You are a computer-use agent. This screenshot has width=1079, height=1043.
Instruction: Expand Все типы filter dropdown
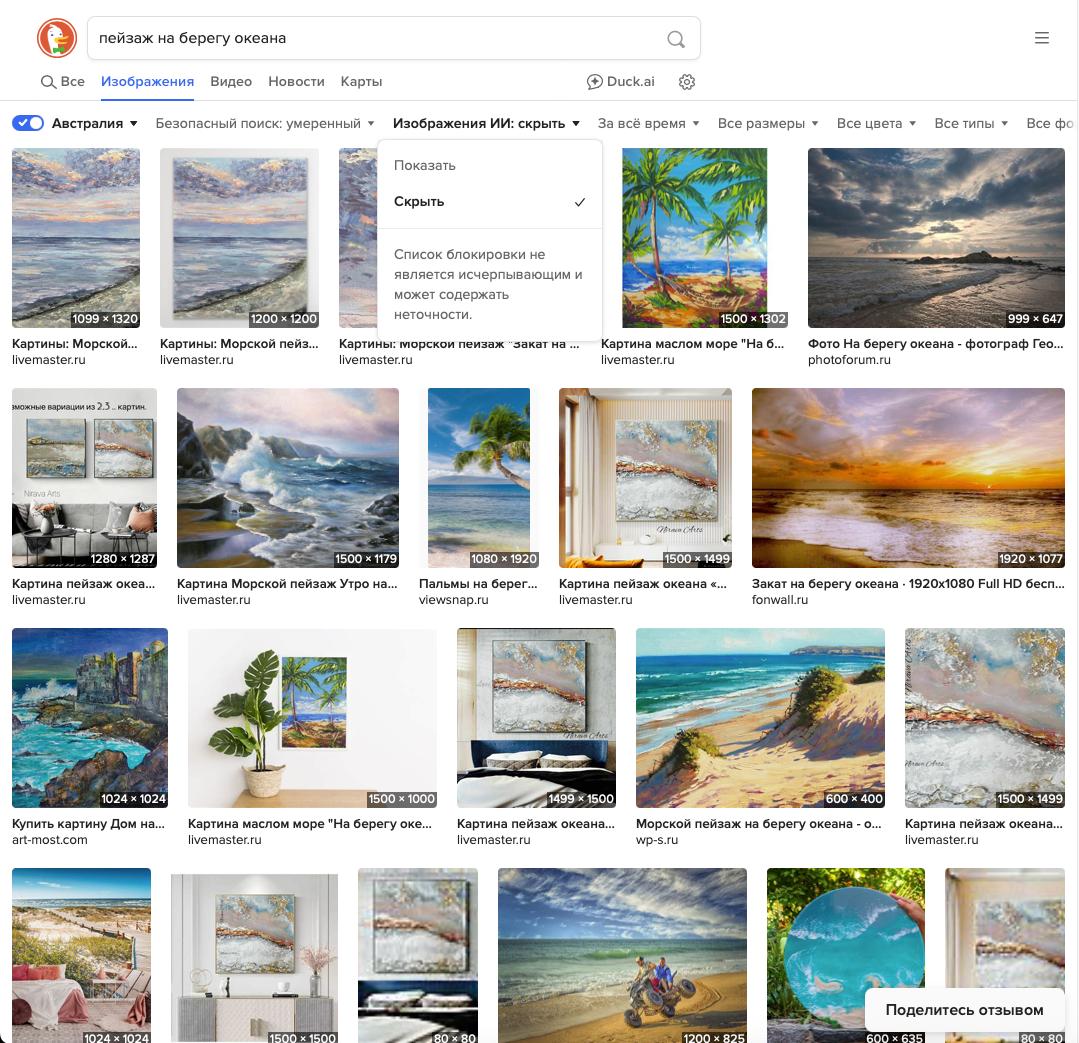point(971,123)
